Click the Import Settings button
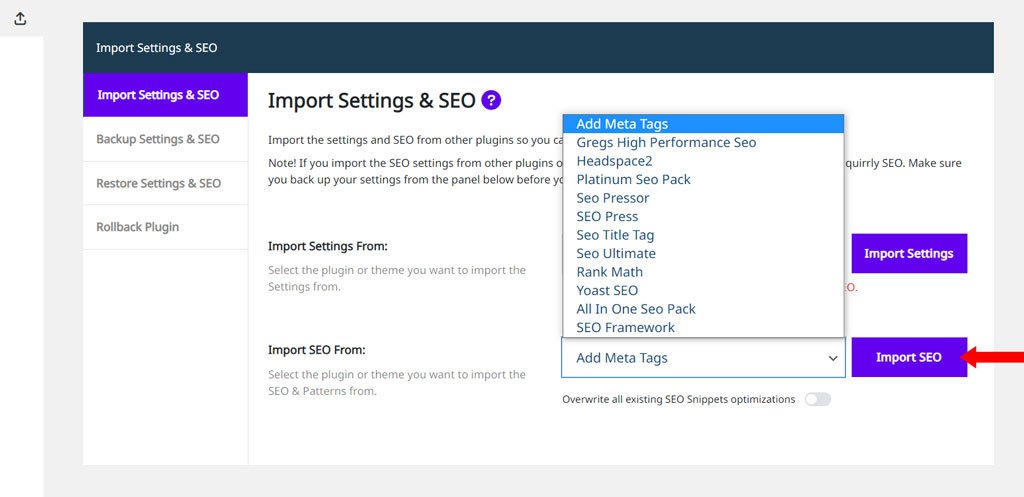Image resolution: width=1024 pixels, height=497 pixels. tap(908, 253)
